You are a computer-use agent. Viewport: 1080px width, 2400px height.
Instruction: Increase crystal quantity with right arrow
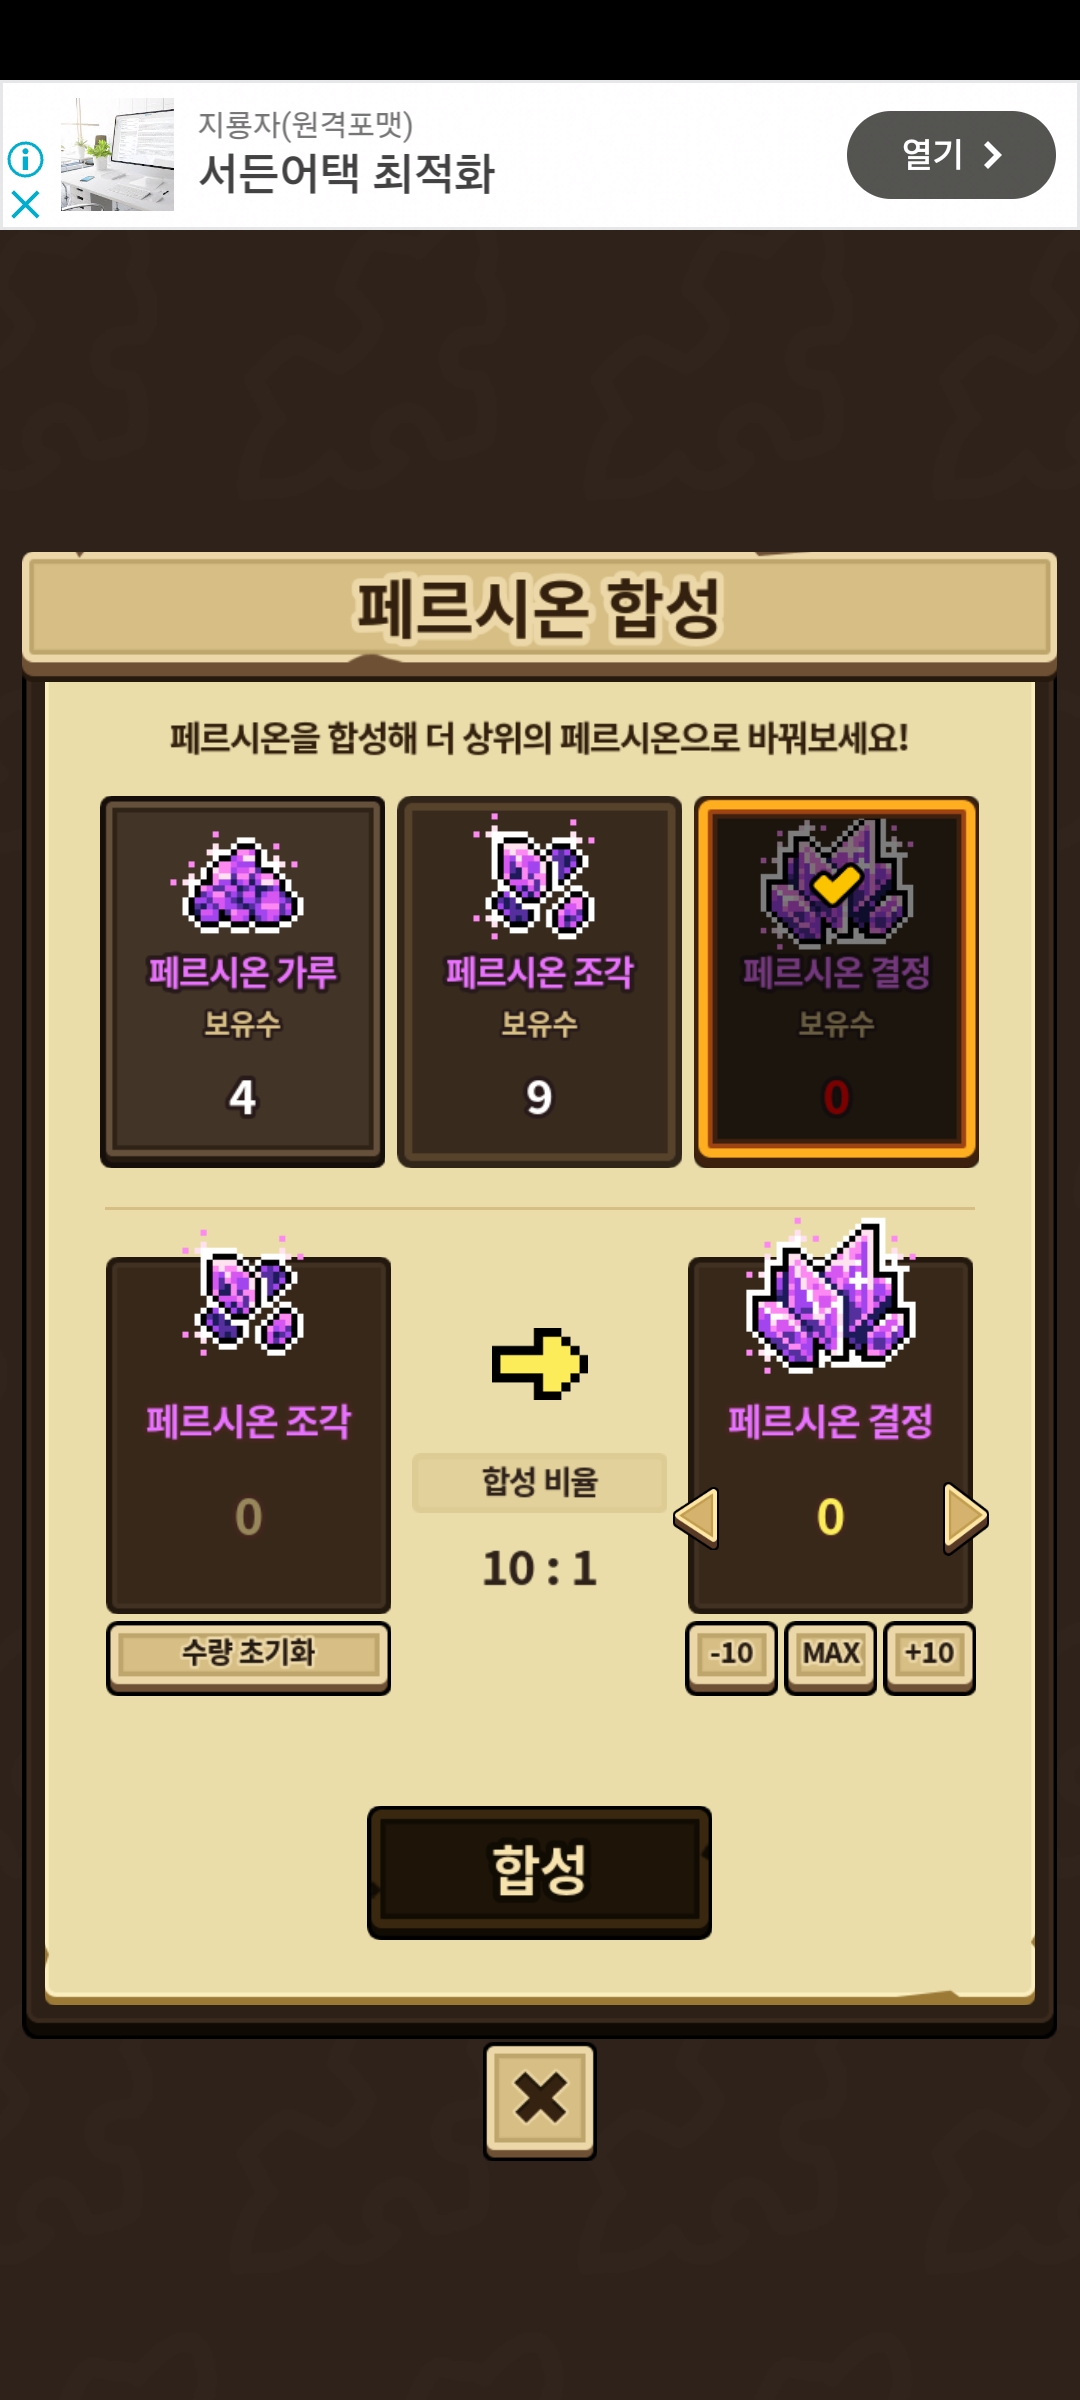(x=965, y=1518)
